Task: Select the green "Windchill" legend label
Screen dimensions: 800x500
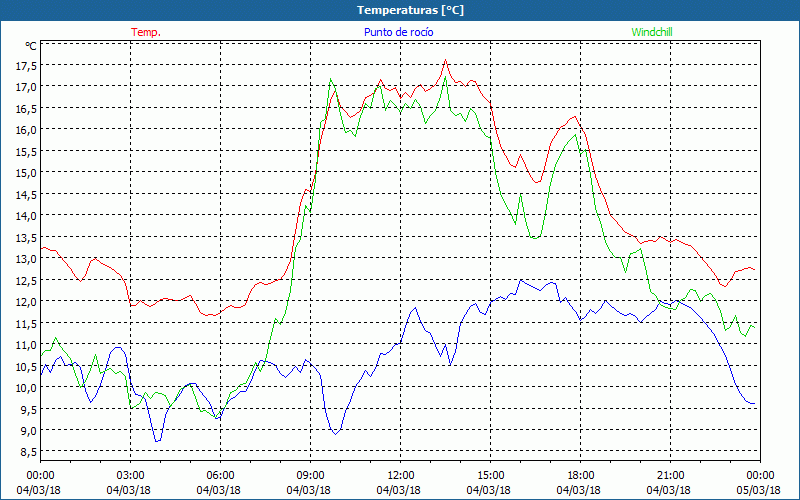Action: click(x=652, y=32)
